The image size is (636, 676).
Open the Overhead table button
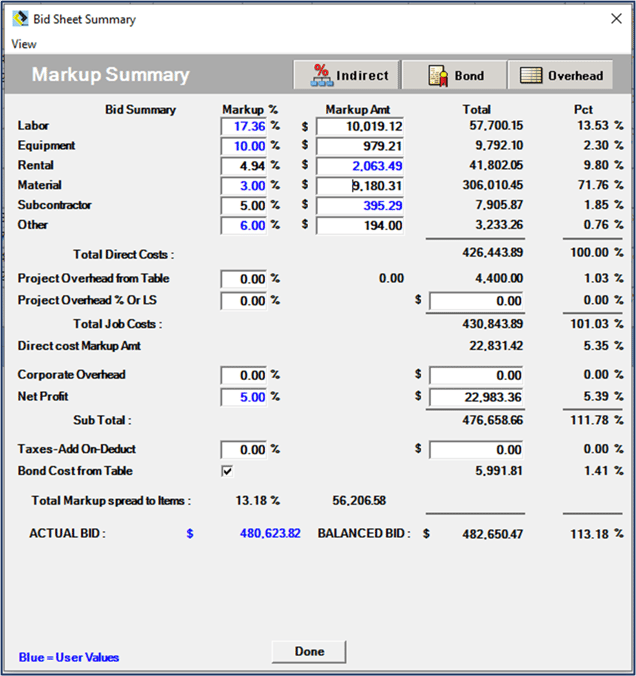(561, 75)
